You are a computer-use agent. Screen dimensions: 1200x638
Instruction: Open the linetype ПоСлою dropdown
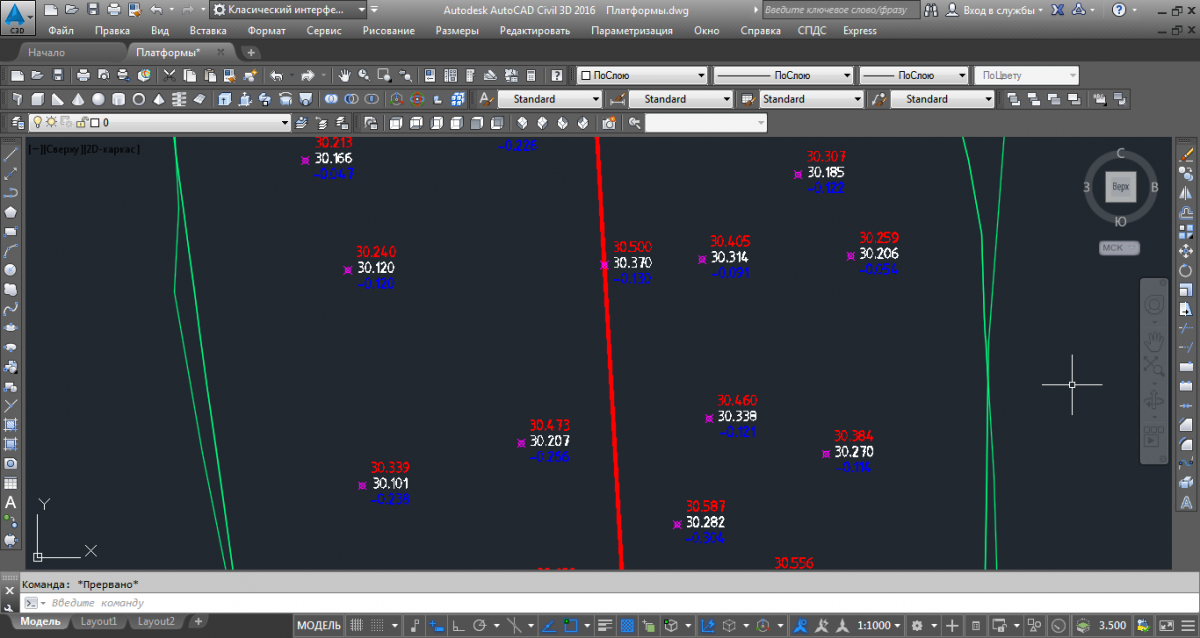click(783, 75)
